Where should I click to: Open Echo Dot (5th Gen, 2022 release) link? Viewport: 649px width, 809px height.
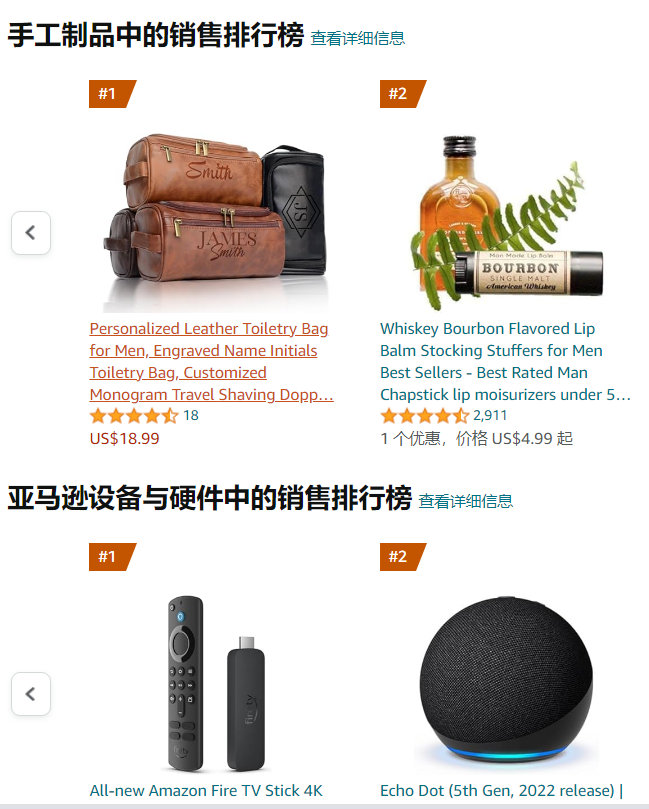(x=502, y=790)
